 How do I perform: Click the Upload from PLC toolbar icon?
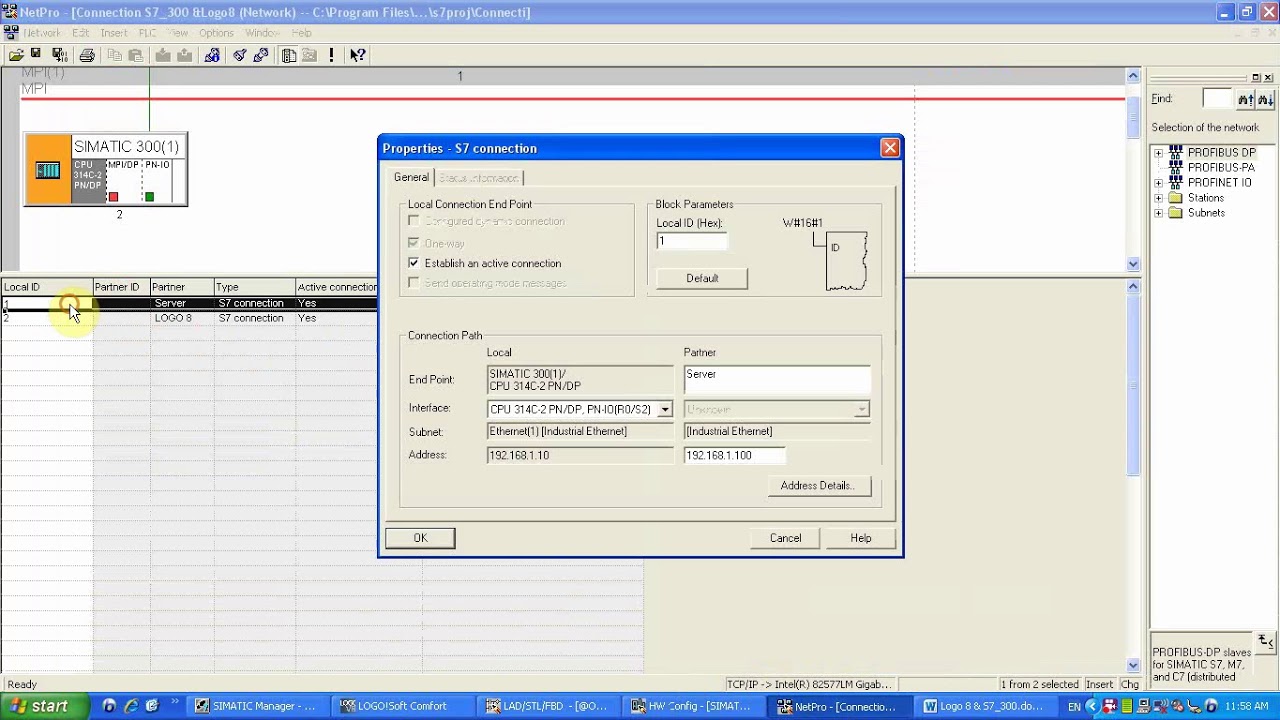(184, 55)
